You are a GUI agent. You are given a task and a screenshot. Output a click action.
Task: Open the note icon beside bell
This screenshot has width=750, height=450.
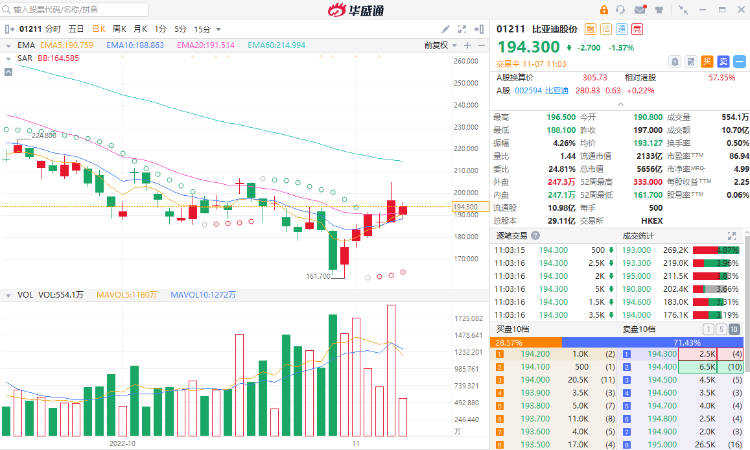point(691,61)
